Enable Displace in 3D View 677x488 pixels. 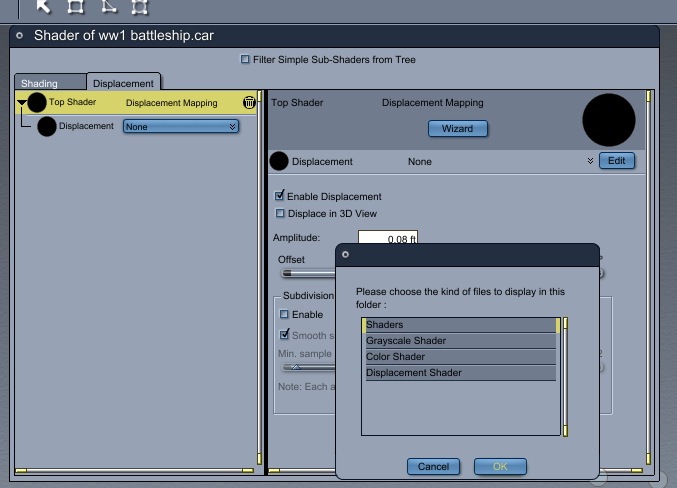tap(280, 213)
